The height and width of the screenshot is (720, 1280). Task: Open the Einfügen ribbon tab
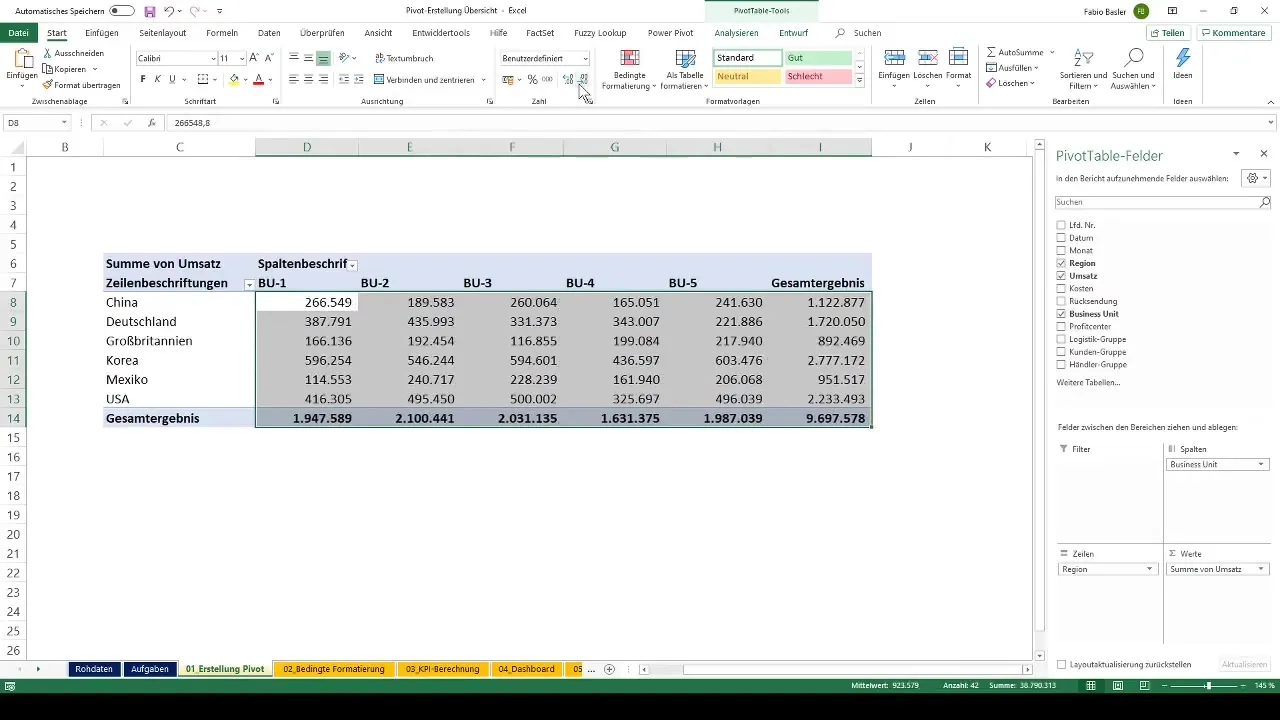pyautogui.click(x=102, y=33)
